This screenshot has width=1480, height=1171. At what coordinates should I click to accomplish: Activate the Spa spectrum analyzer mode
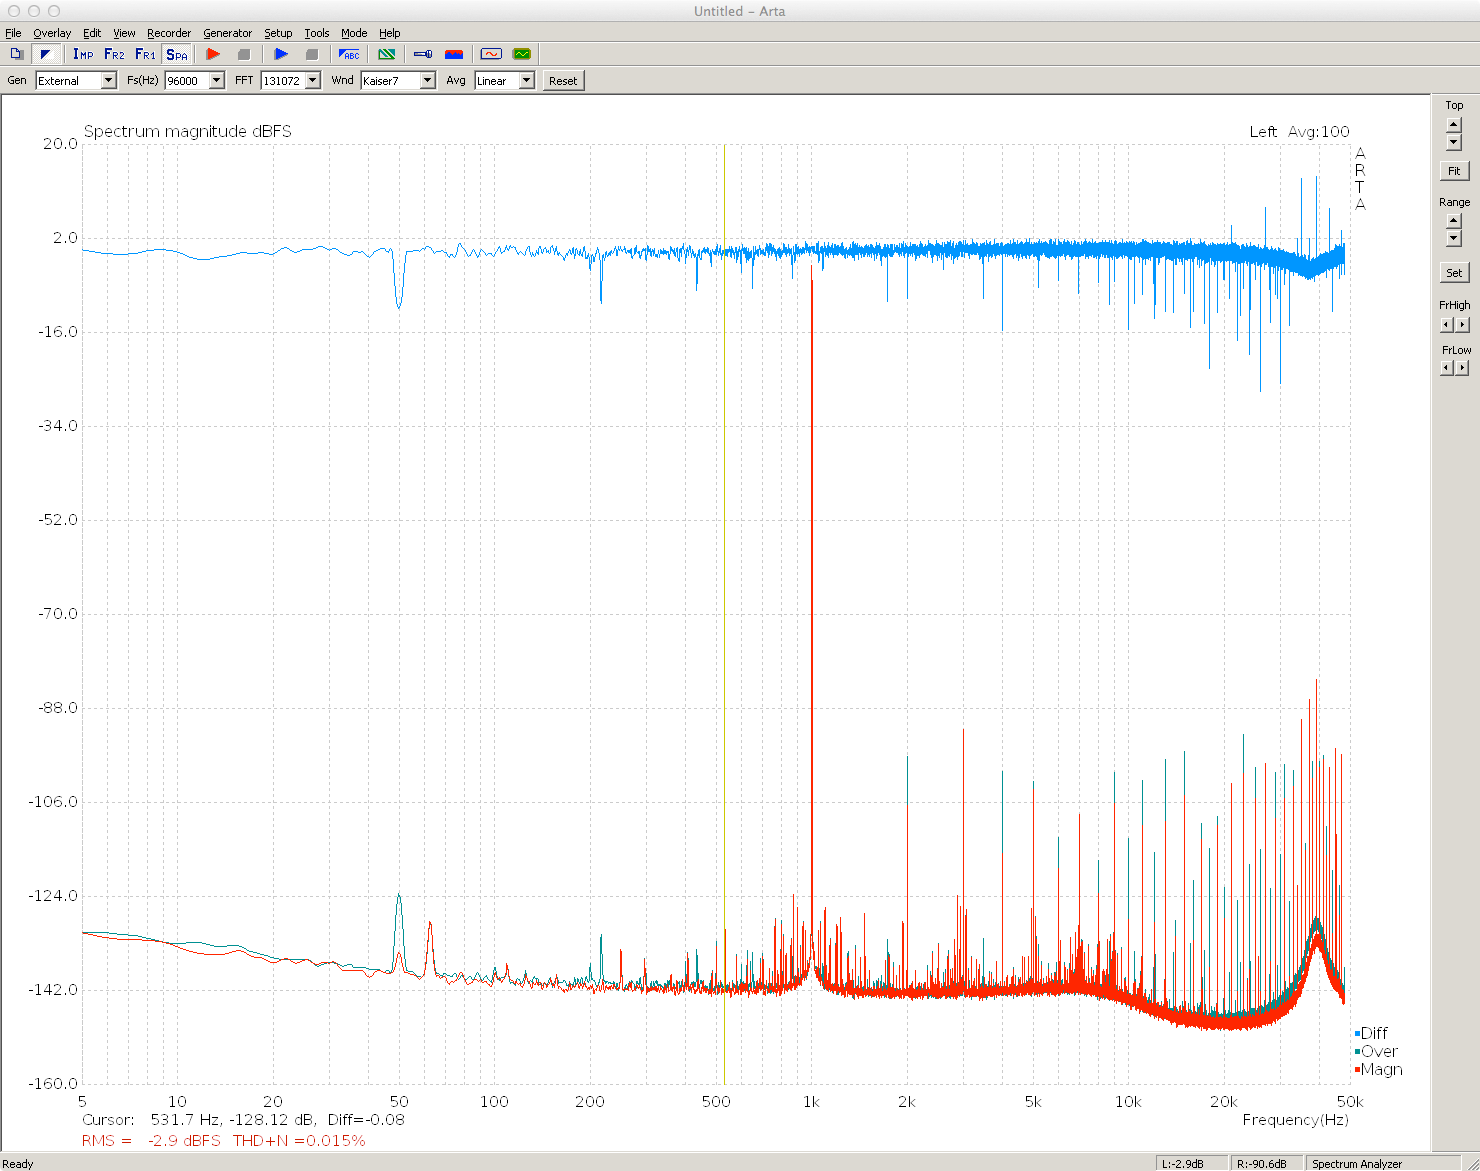point(177,54)
